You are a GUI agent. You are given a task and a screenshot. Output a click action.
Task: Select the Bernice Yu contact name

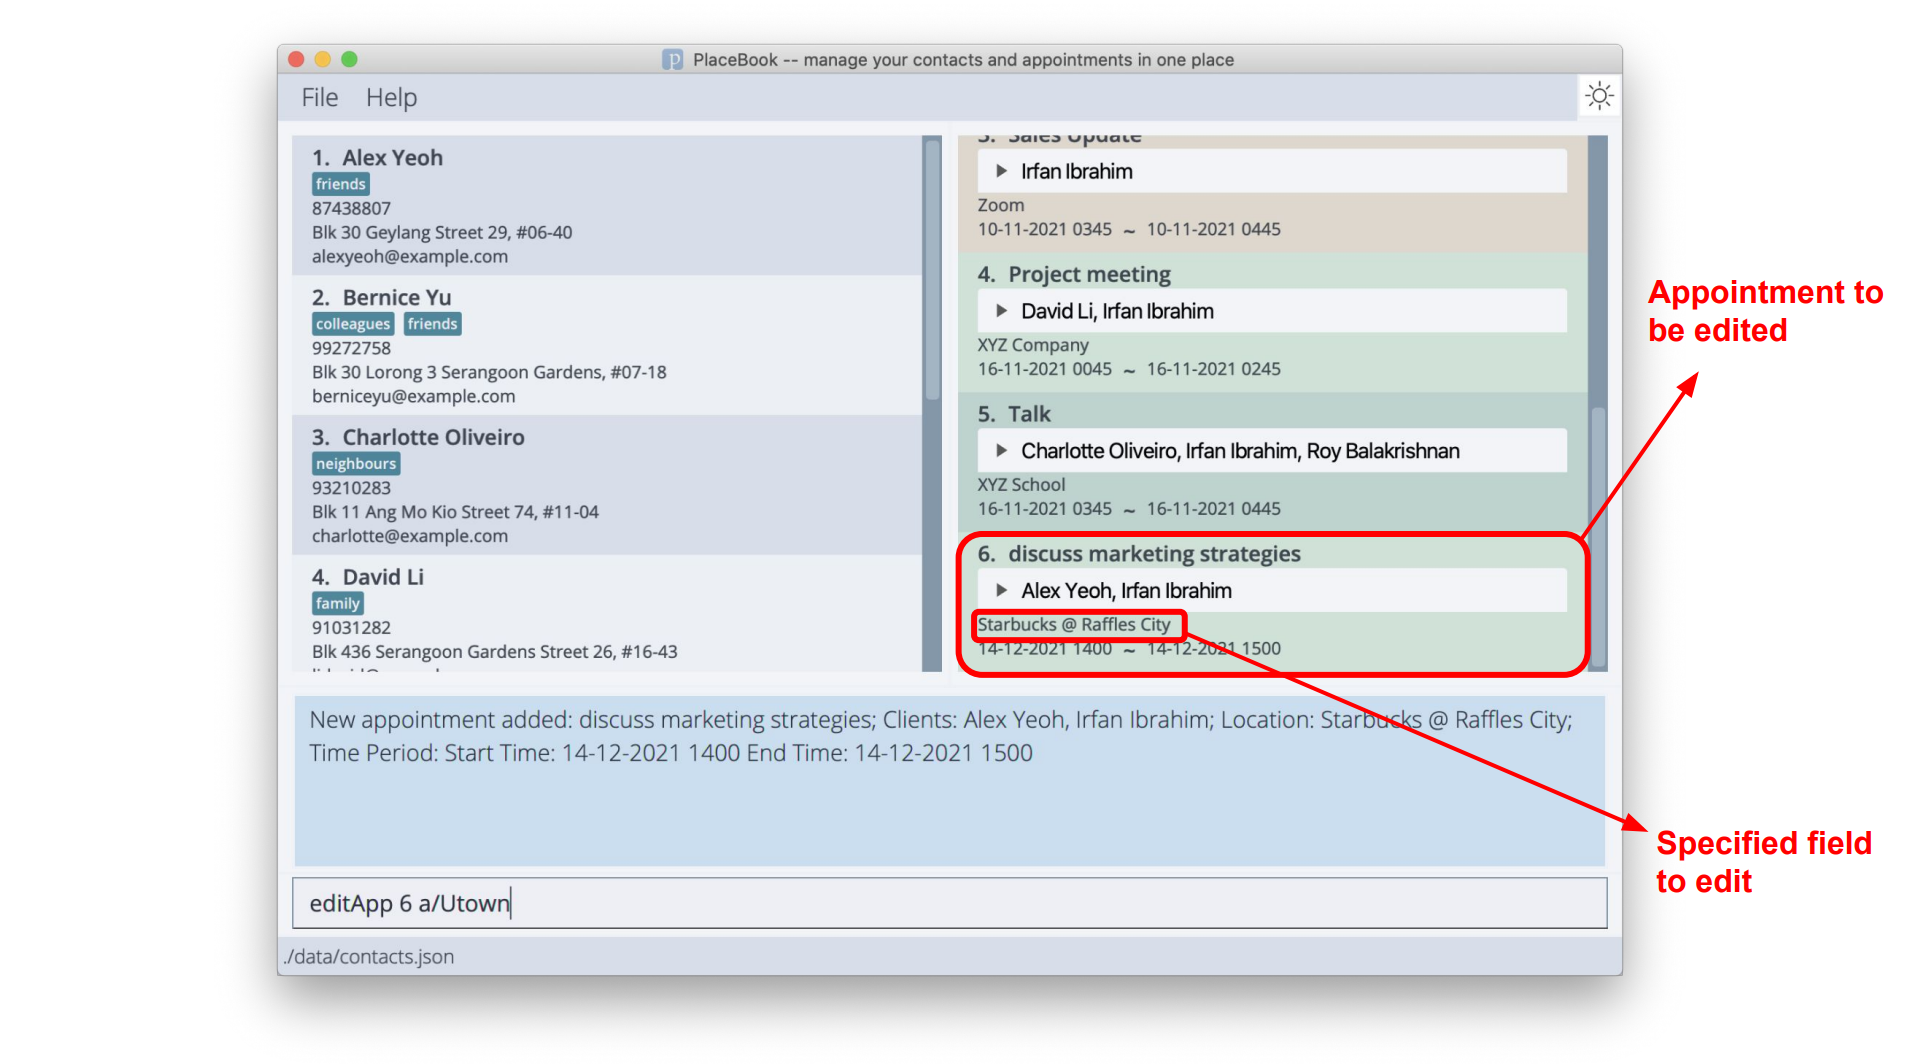pyautogui.click(x=397, y=298)
